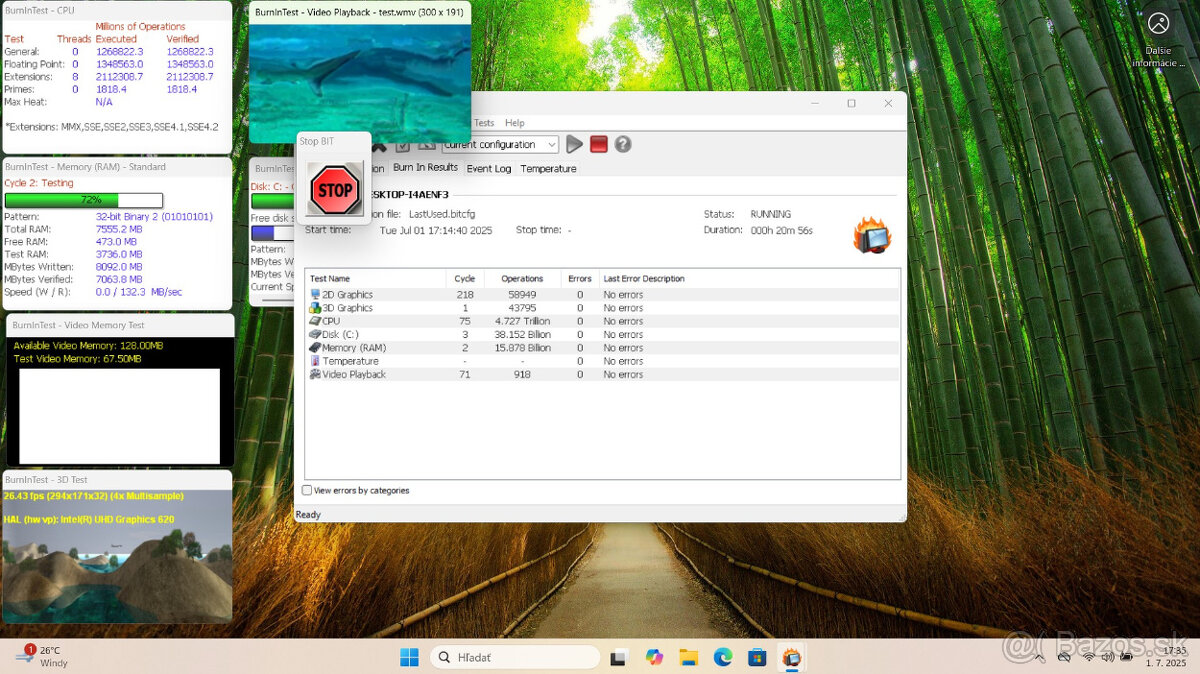Open the Hľadať search box in taskbar

(514, 657)
